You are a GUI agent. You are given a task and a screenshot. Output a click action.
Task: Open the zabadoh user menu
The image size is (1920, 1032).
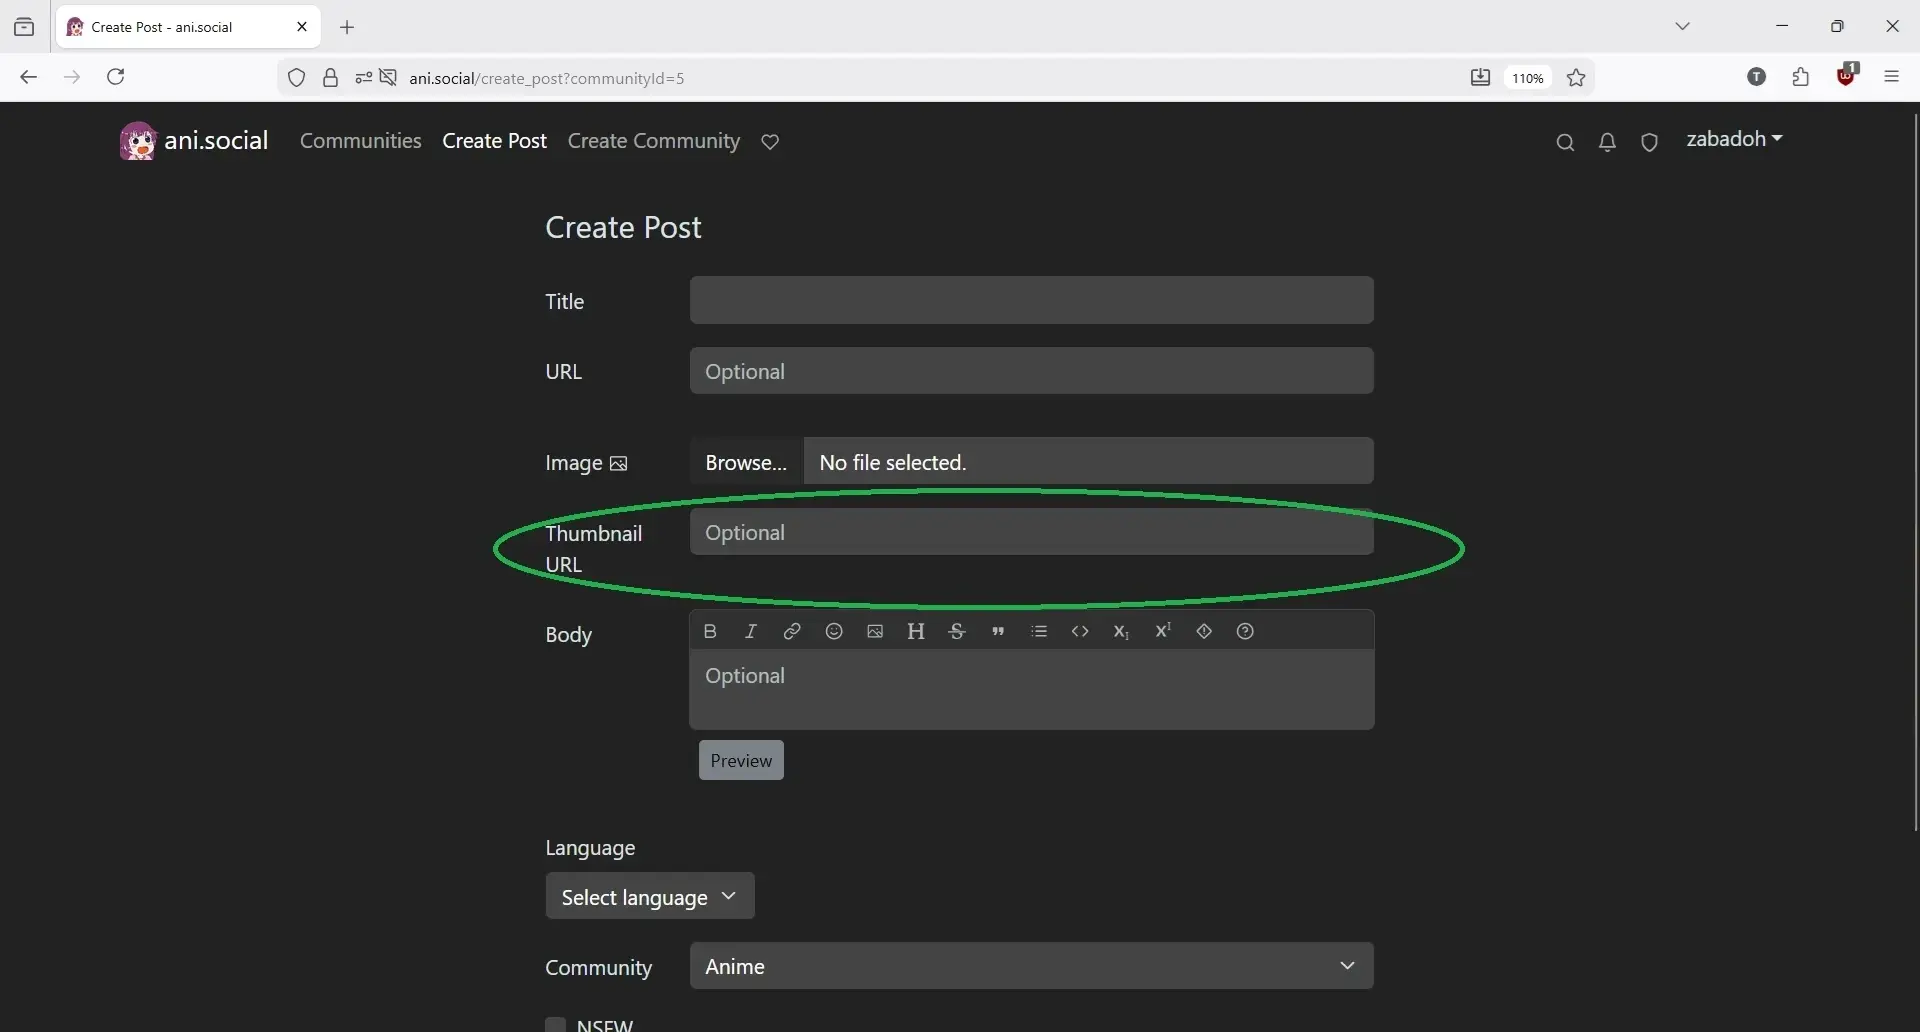tap(1734, 139)
